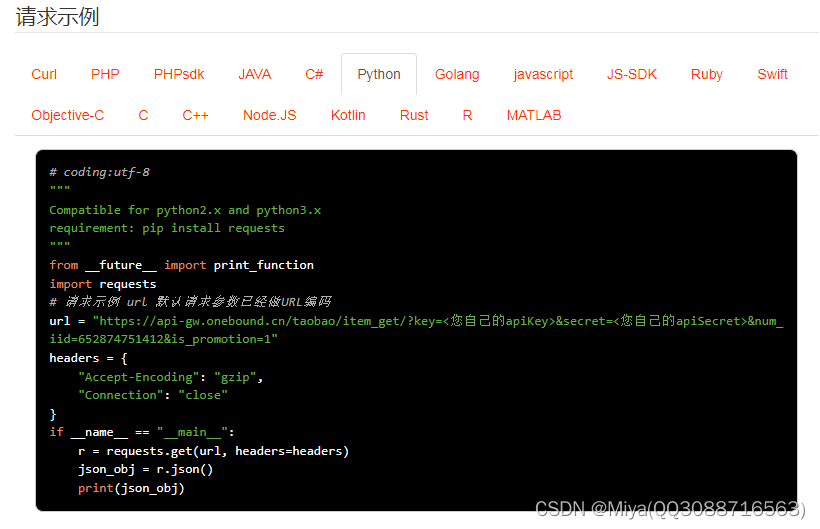Switch to the Curl tab

point(44,74)
